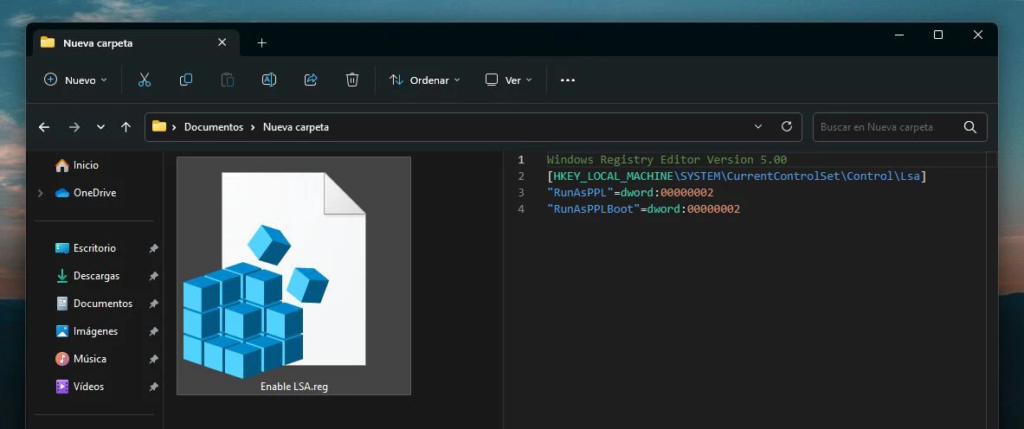
Task: Click Nueva carpeta in the breadcrumb path
Action: point(296,127)
